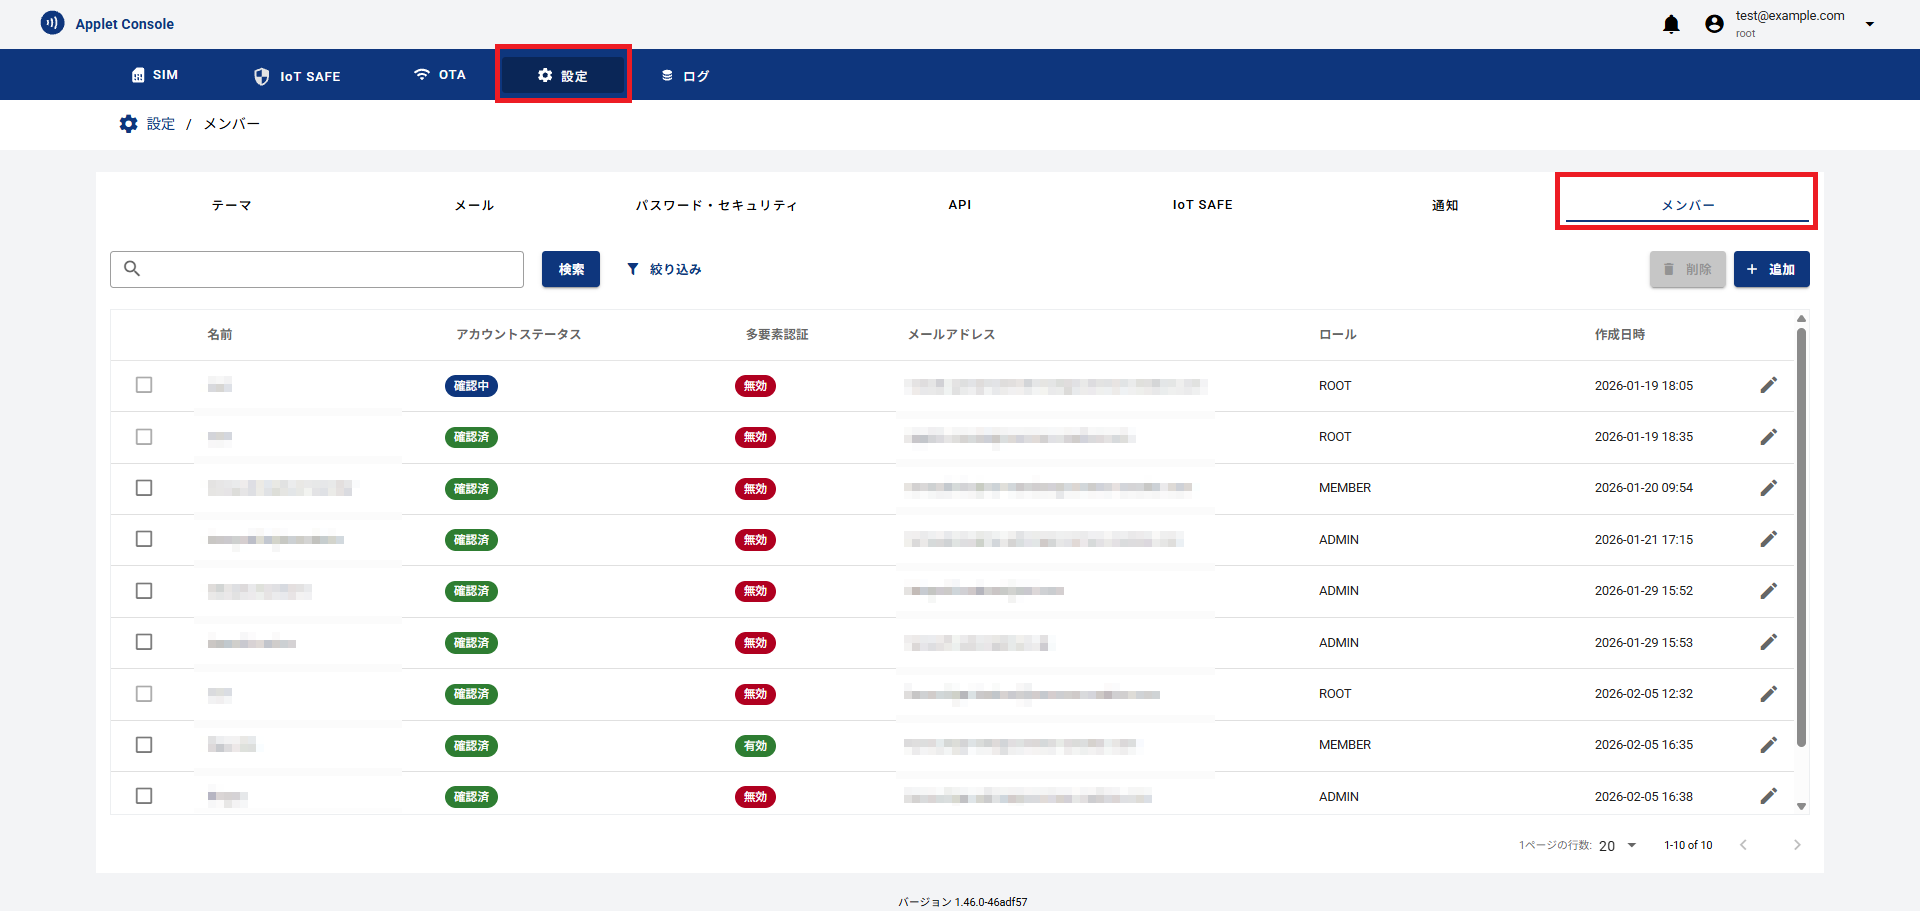
Task: Select checkbox for the 2026-01-20 09:54 member
Action: coord(144,488)
